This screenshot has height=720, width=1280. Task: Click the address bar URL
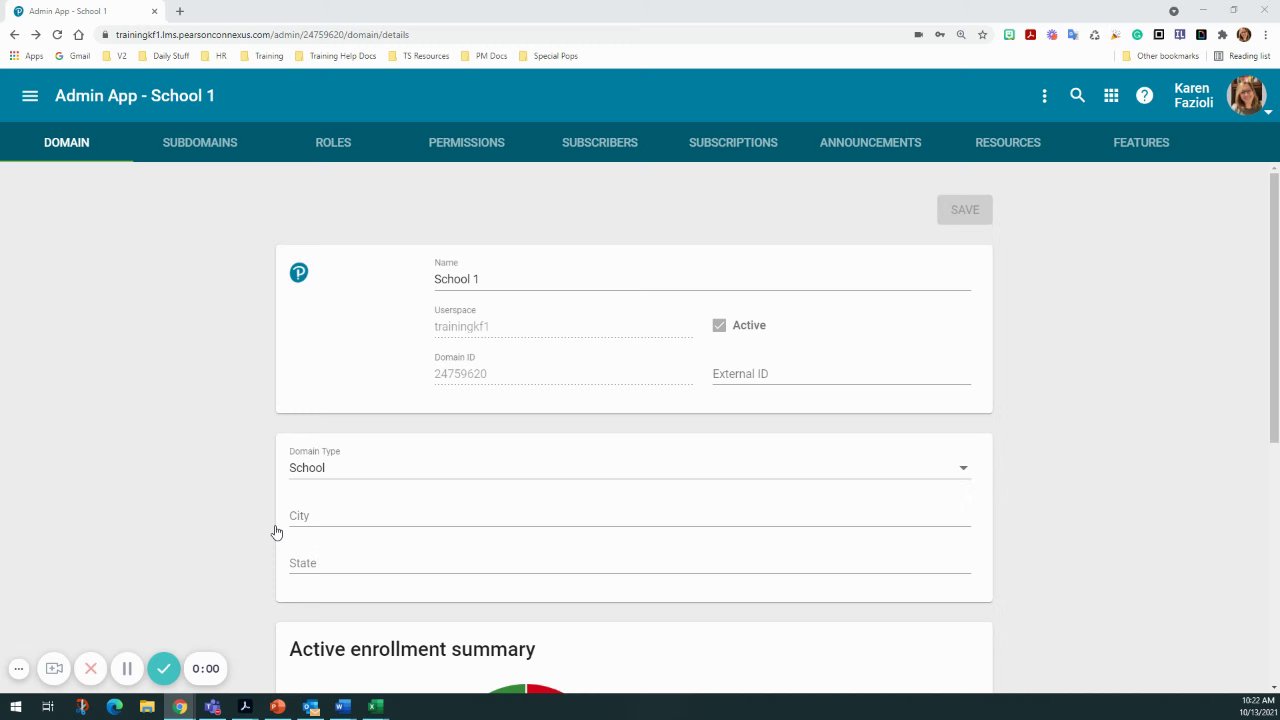(x=262, y=34)
